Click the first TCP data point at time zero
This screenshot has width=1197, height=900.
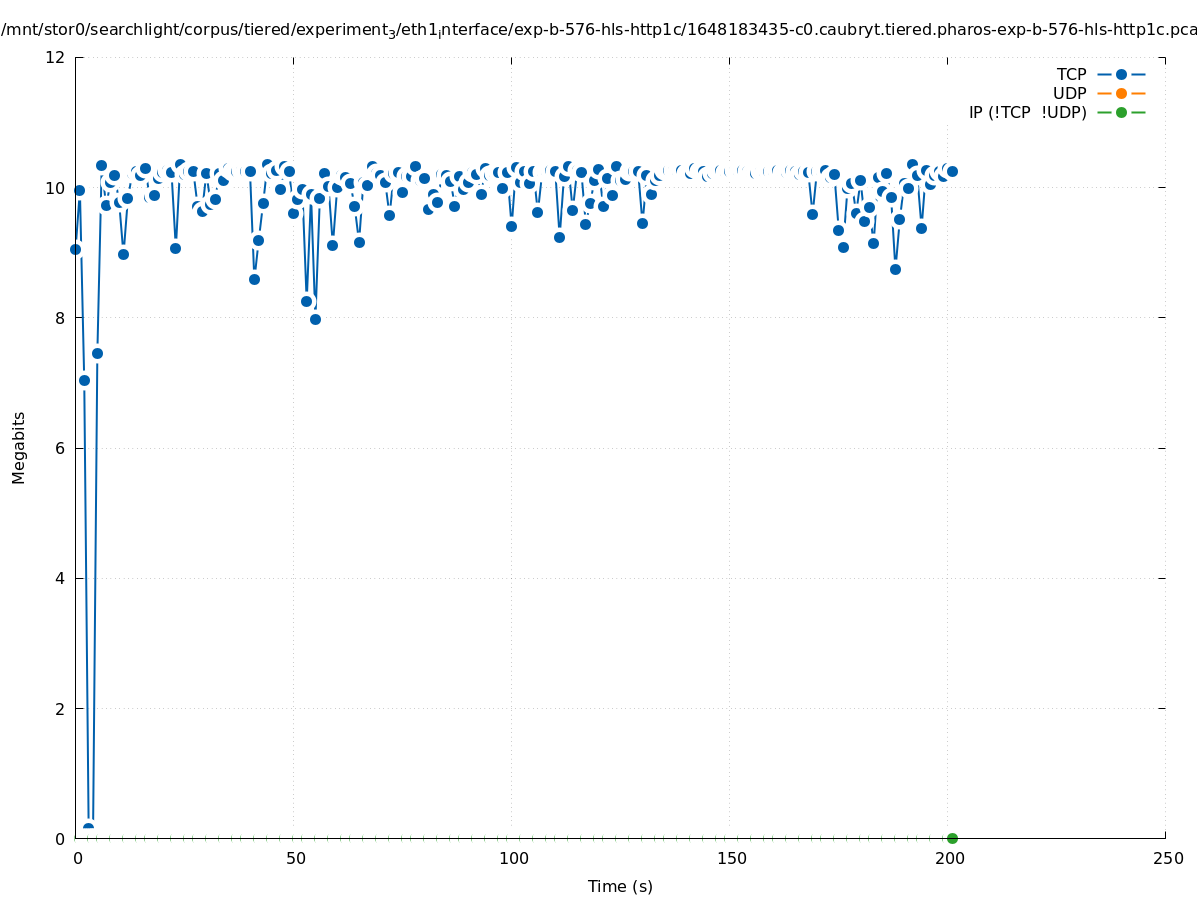pyautogui.click(x=75, y=249)
